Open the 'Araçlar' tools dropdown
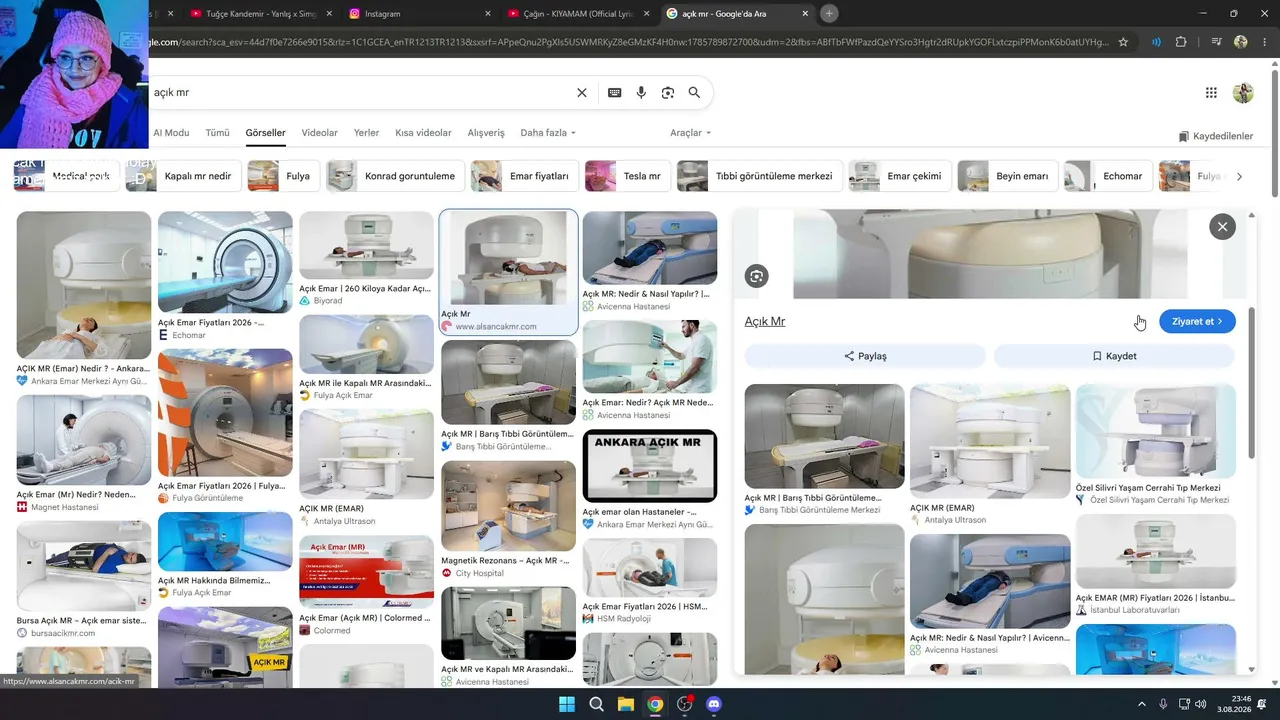The height and width of the screenshot is (720, 1280). (690, 133)
